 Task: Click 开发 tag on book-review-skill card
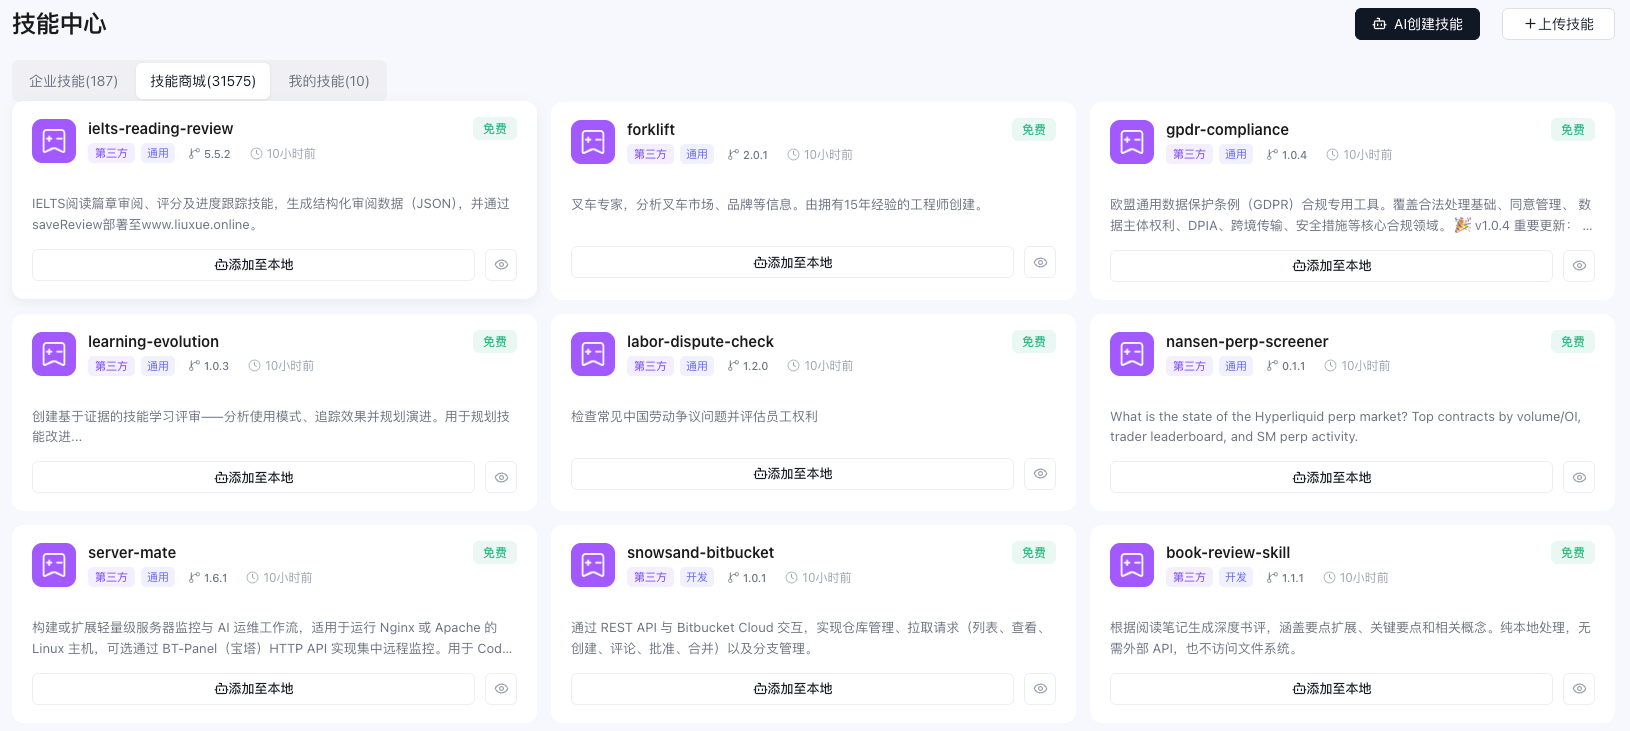pyautogui.click(x=1236, y=578)
